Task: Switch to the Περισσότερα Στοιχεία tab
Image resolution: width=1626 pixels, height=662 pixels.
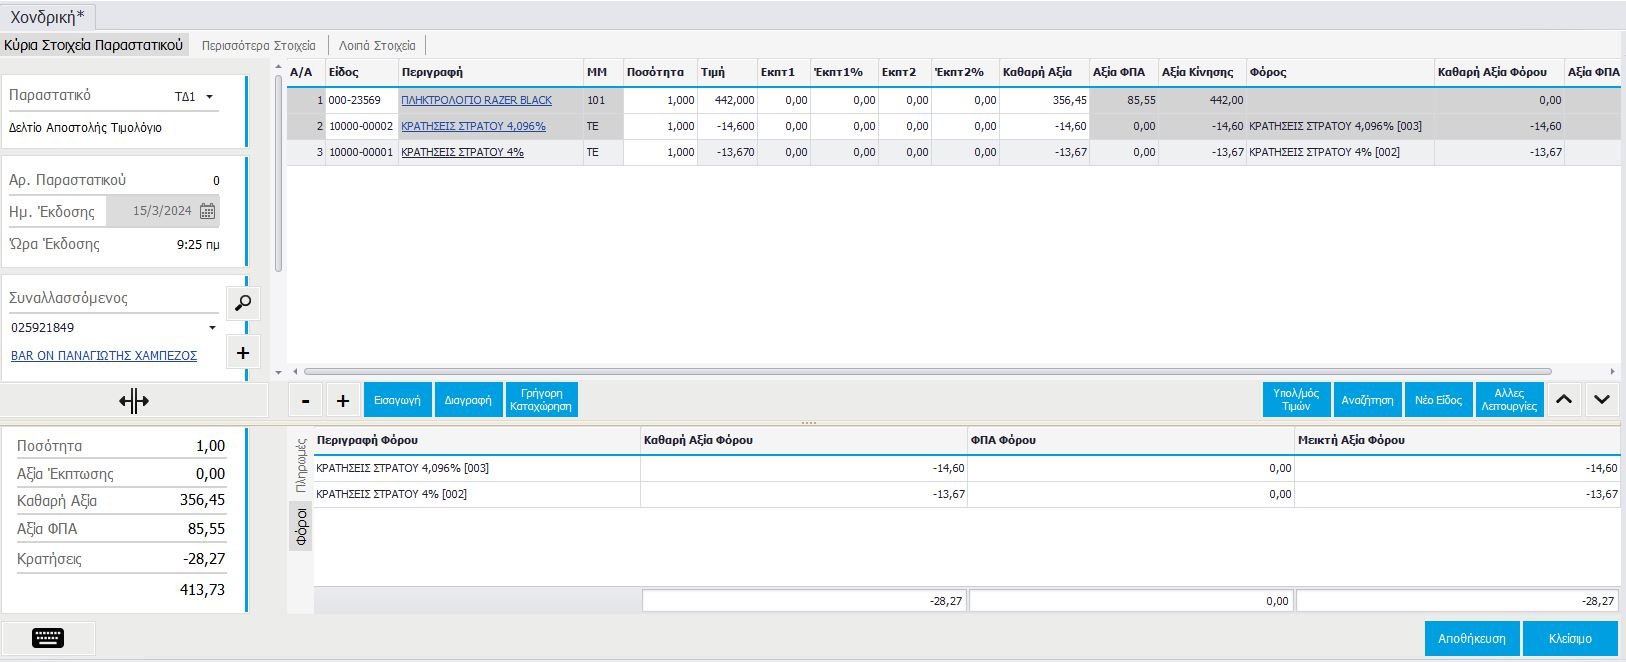Action: point(258,45)
